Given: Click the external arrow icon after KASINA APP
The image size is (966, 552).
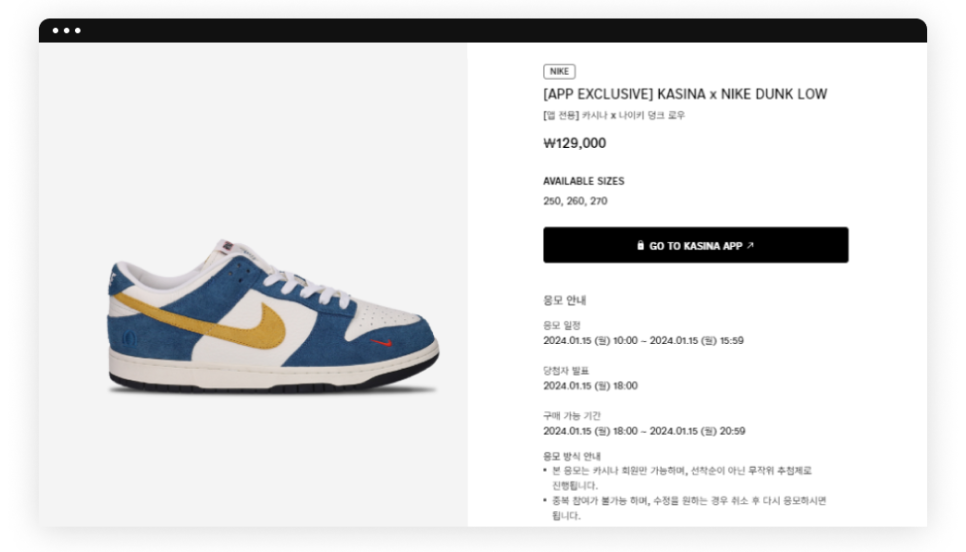Looking at the screenshot, I should click(750, 245).
